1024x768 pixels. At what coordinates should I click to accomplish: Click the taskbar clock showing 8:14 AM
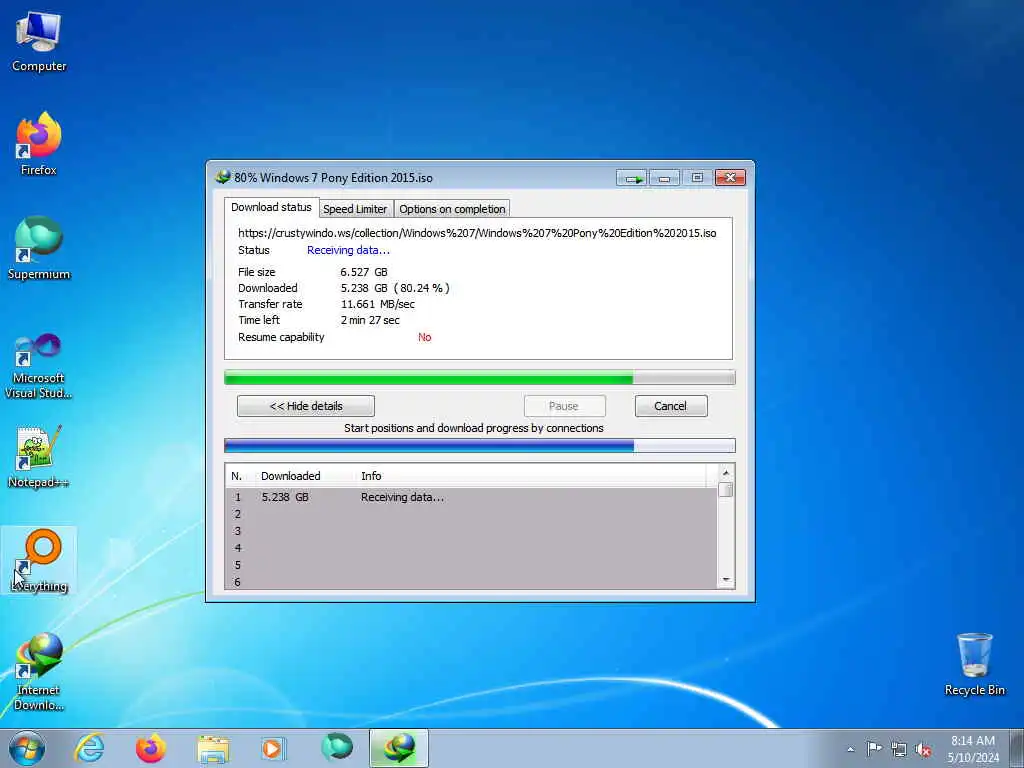click(973, 749)
